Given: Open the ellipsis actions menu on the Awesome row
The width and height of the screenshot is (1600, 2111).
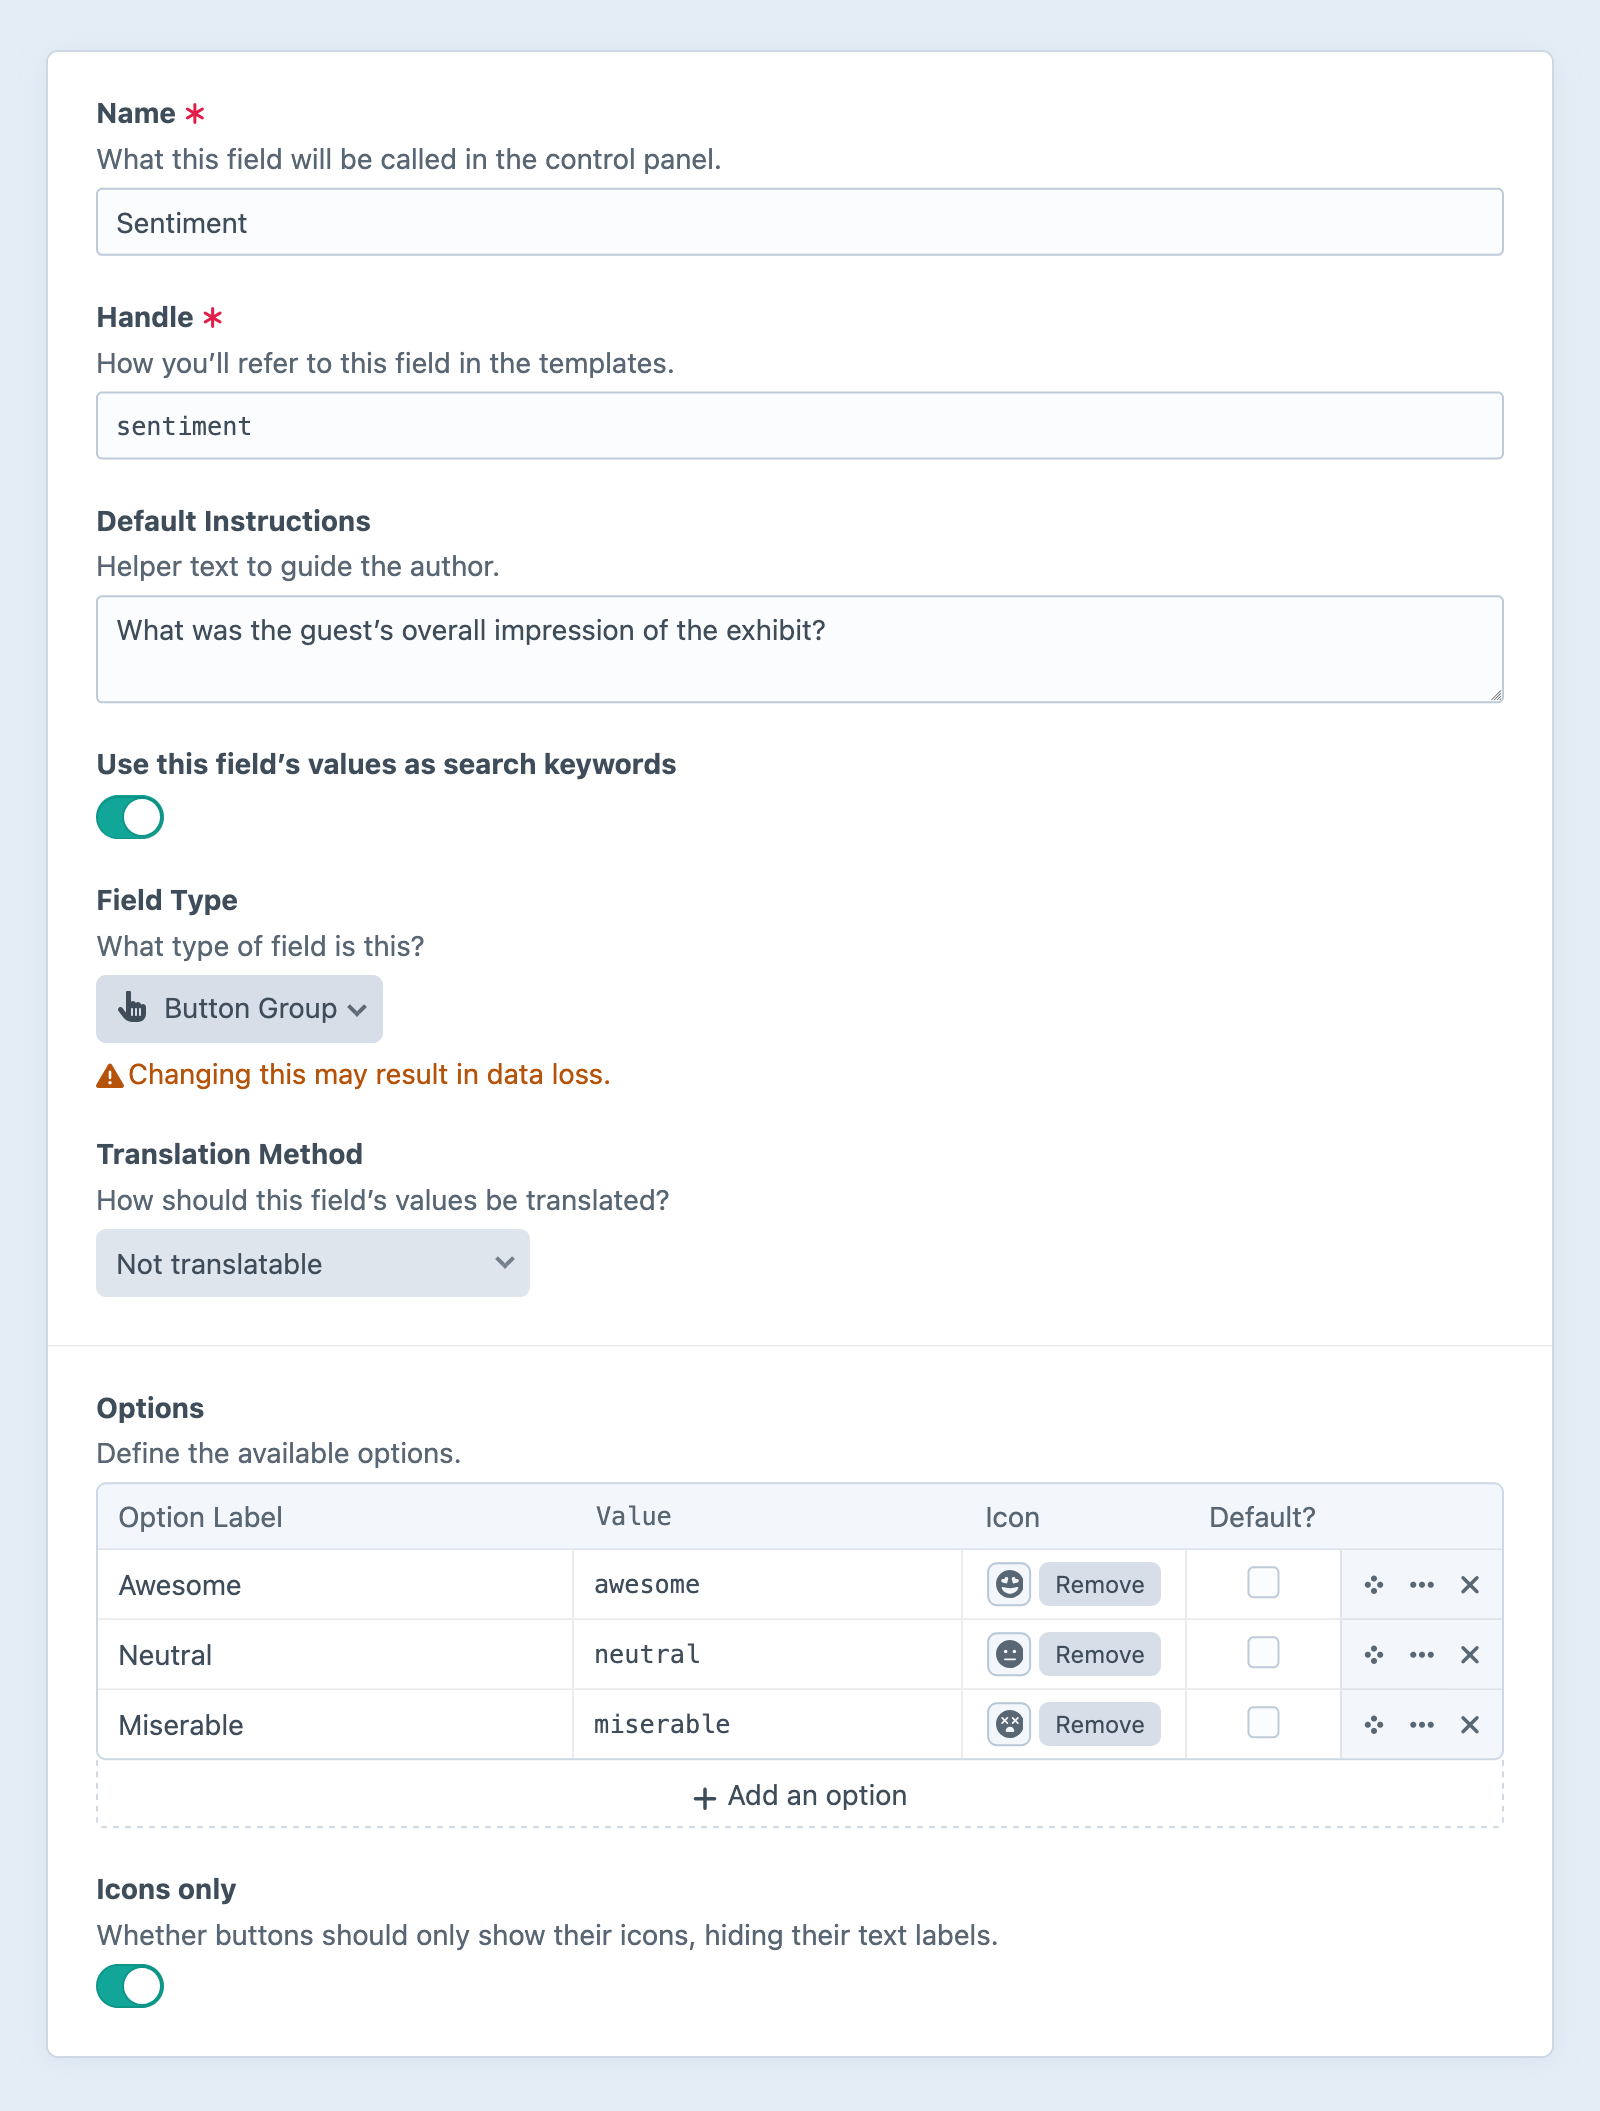Looking at the screenshot, I should tap(1421, 1584).
